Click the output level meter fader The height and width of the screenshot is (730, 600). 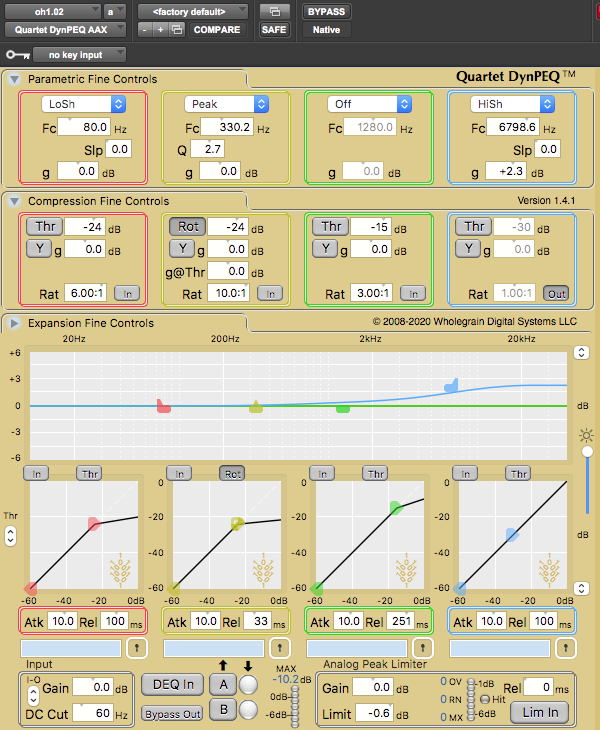pyautogui.click(x=295, y=707)
